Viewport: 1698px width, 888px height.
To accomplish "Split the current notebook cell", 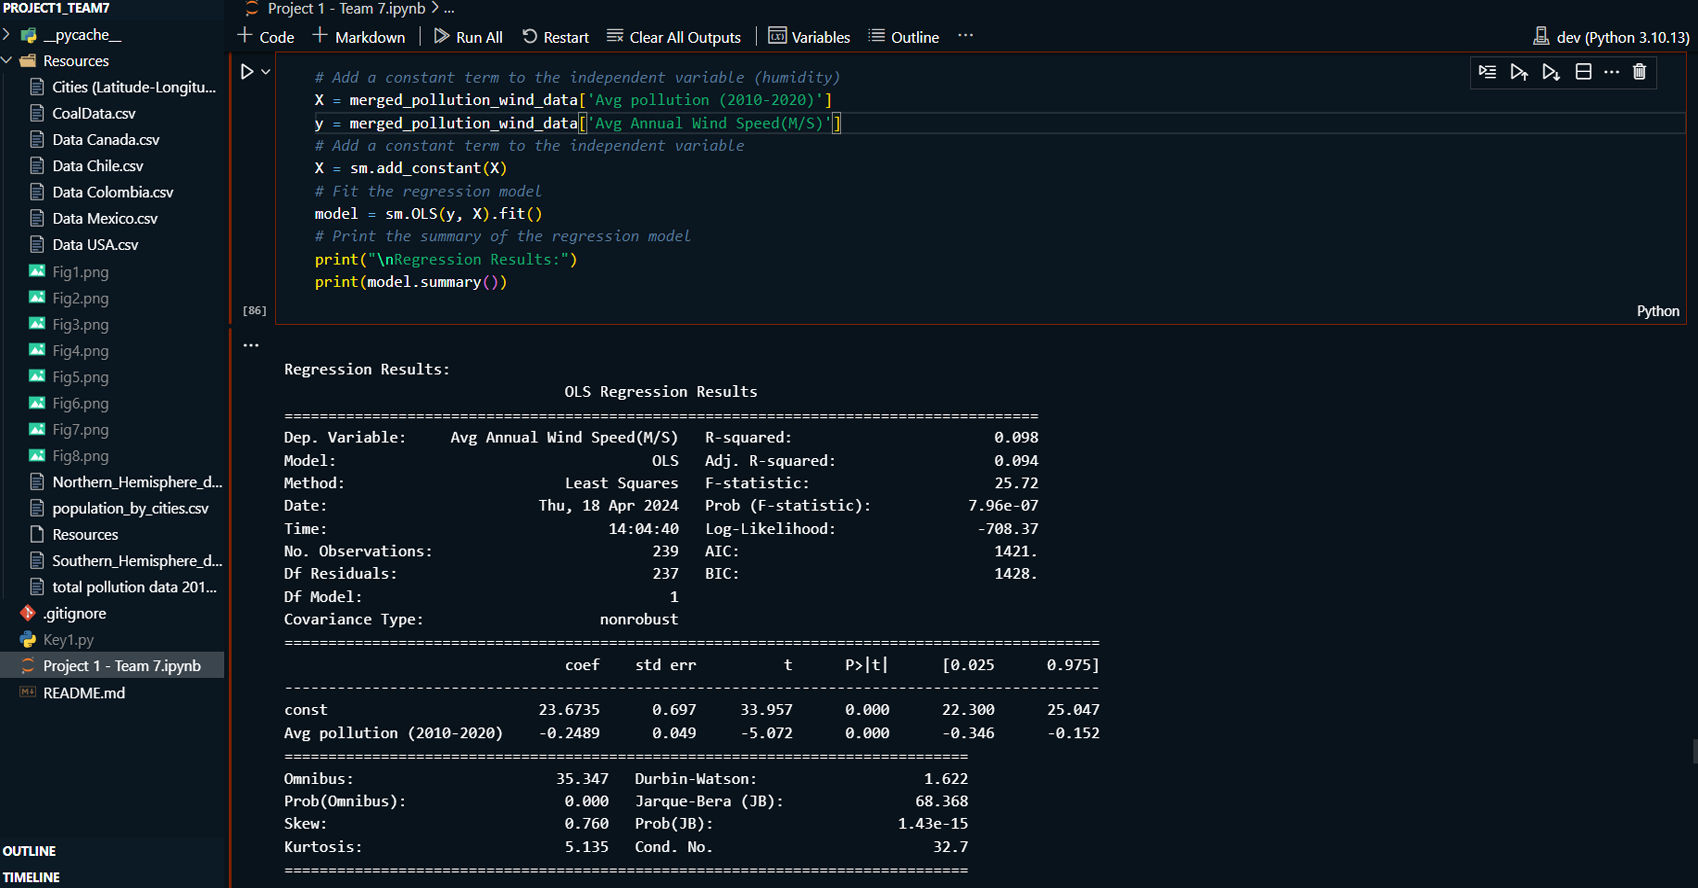I will pyautogui.click(x=1583, y=72).
